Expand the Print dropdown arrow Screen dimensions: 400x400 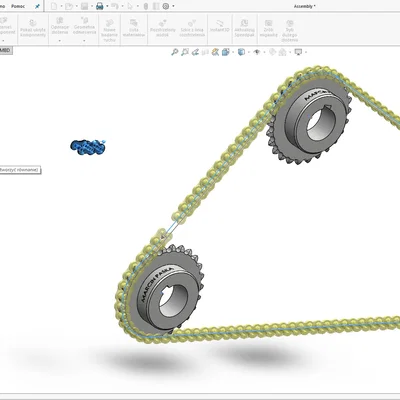[x=107, y=6]
